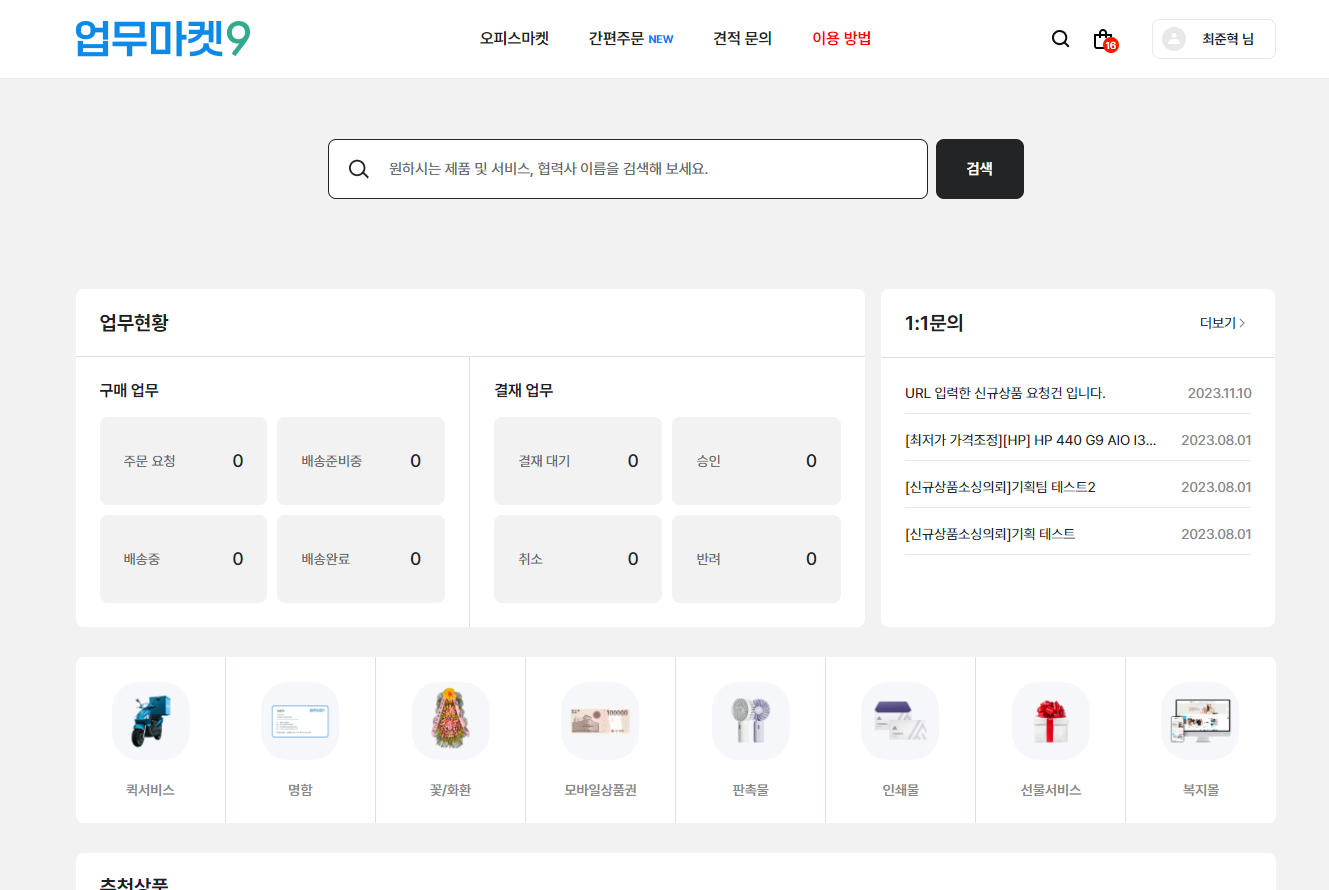Select the 명함 business card icon
1329x890 pixels.
[300, 721]
